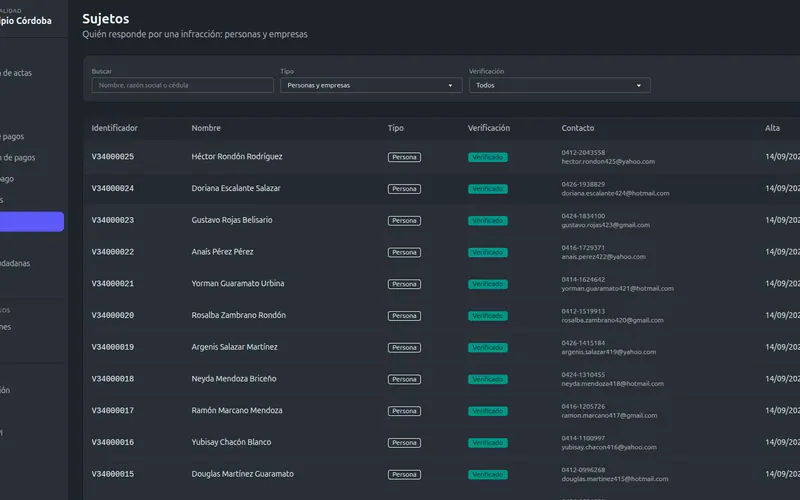Open the Verificación filter dropdown showing Todos

point(560,85)
